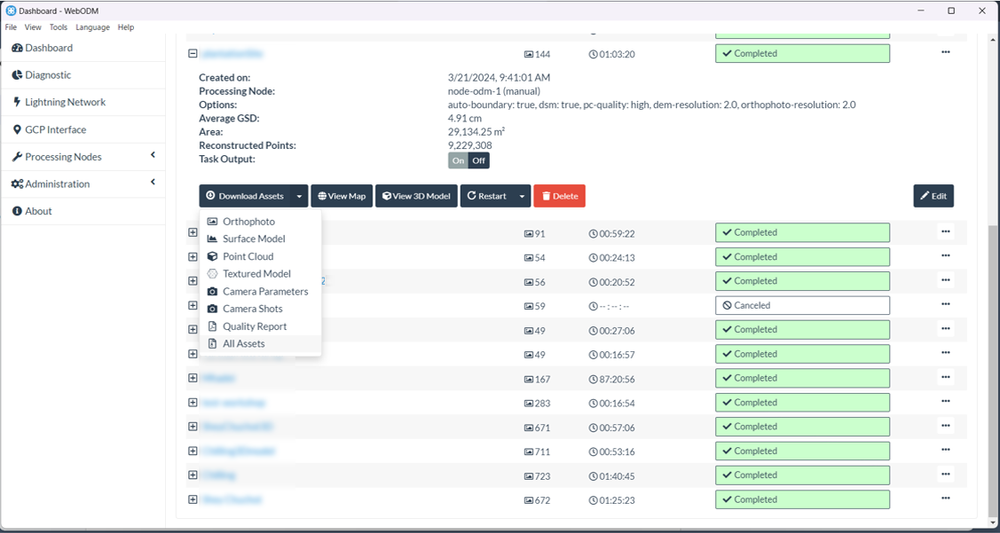Download the Surface Model asset
This screenshot has height=533, width=1000.
pyautogui.click(x=260, y=239)
